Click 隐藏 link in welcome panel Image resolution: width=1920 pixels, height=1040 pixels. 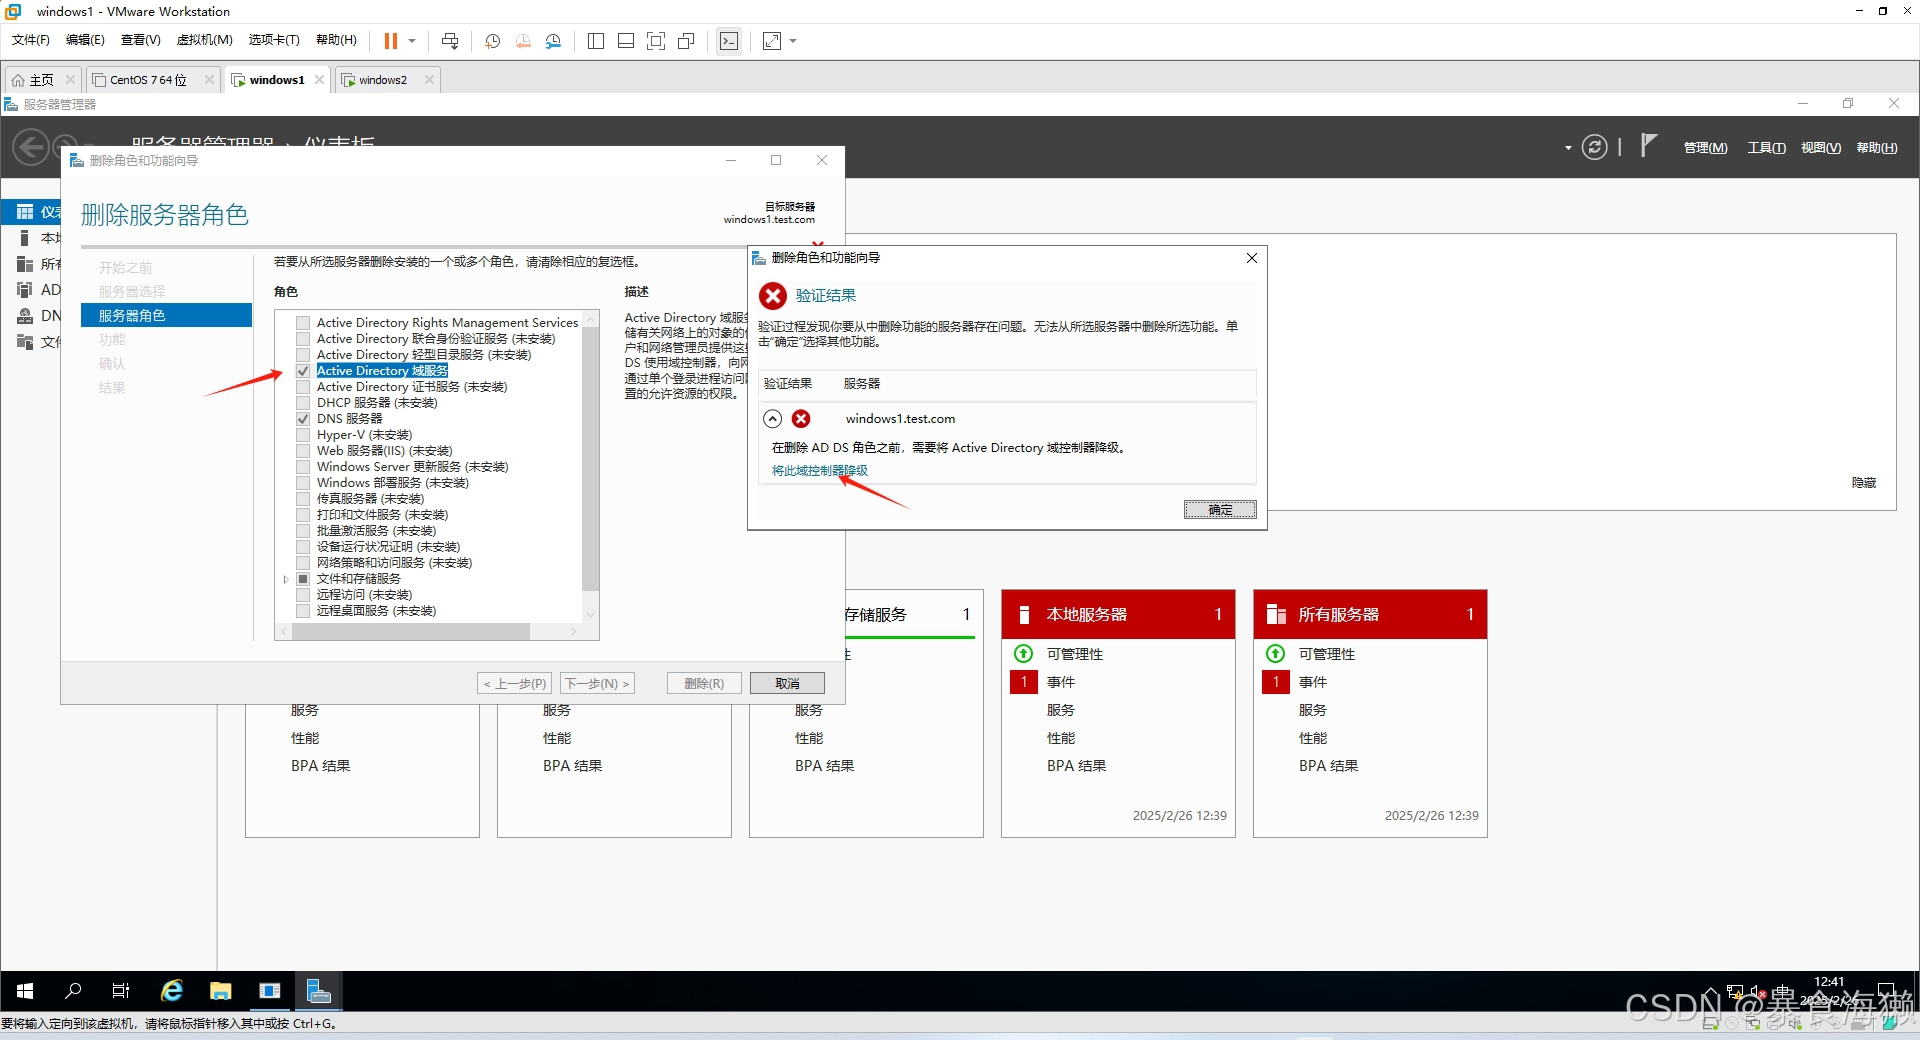1864,483
